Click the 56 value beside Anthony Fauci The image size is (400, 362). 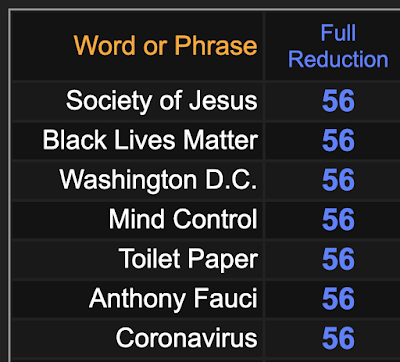(338, 298)
